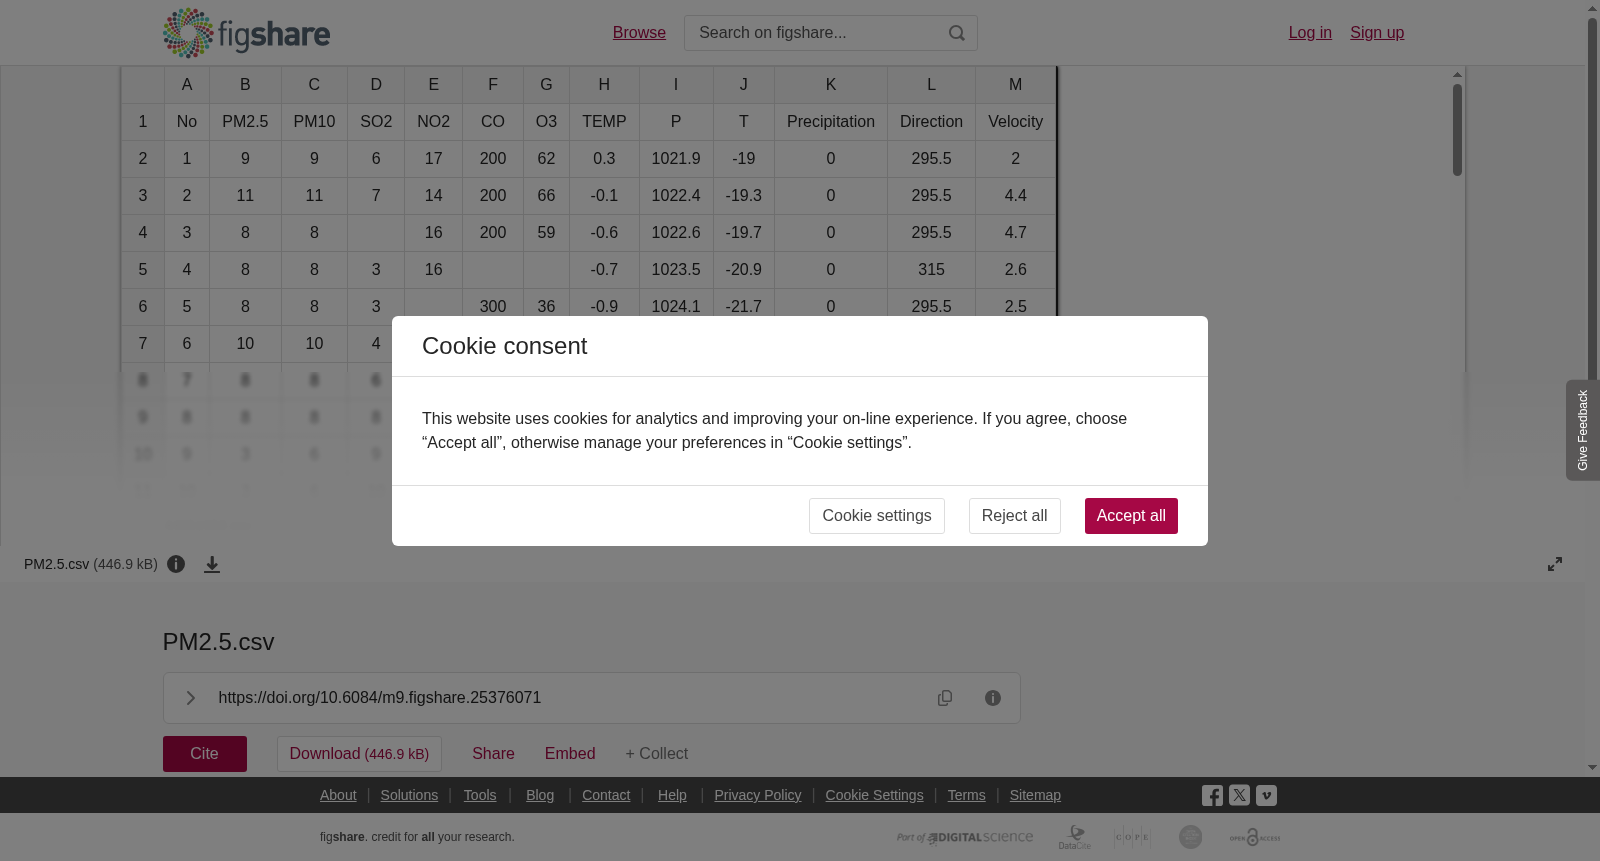Open Solutions footer link
The height and width of the screenshot is (861, 1600).
(409, 795)
